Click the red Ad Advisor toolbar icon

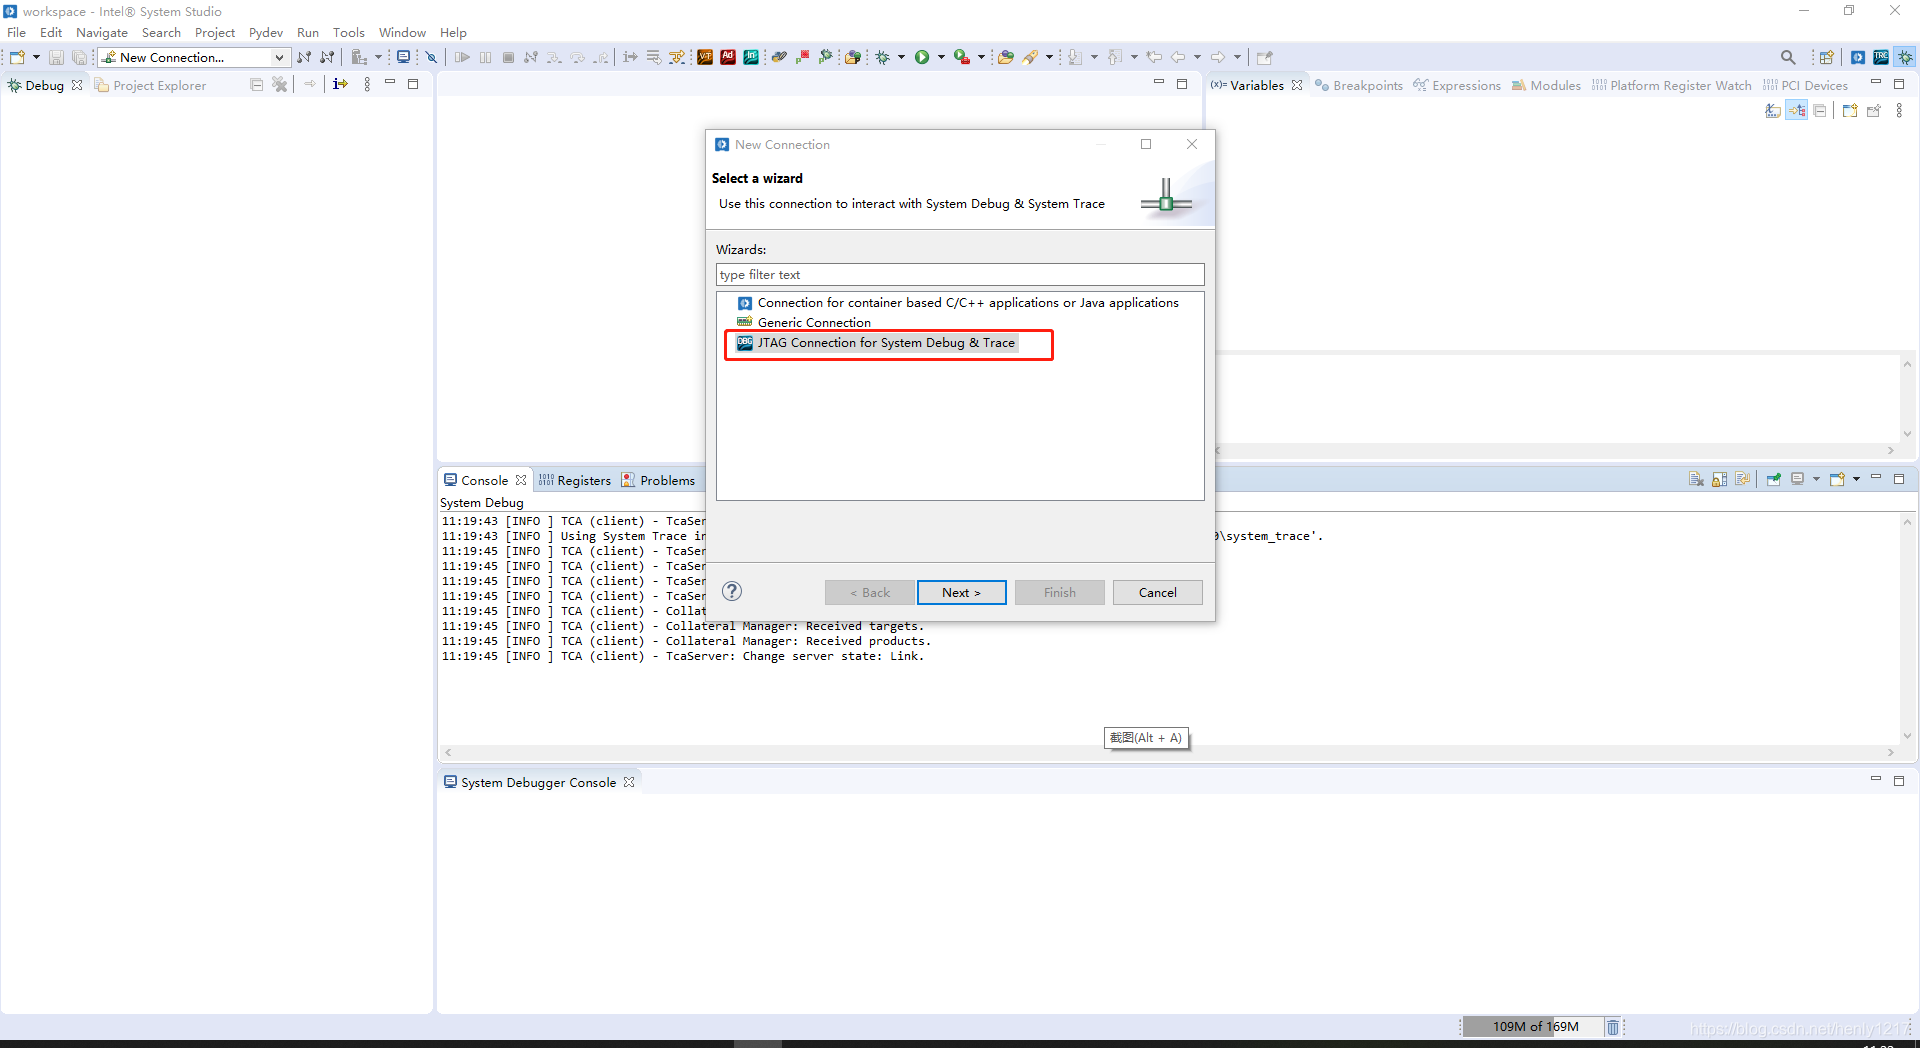pos(728,57)
